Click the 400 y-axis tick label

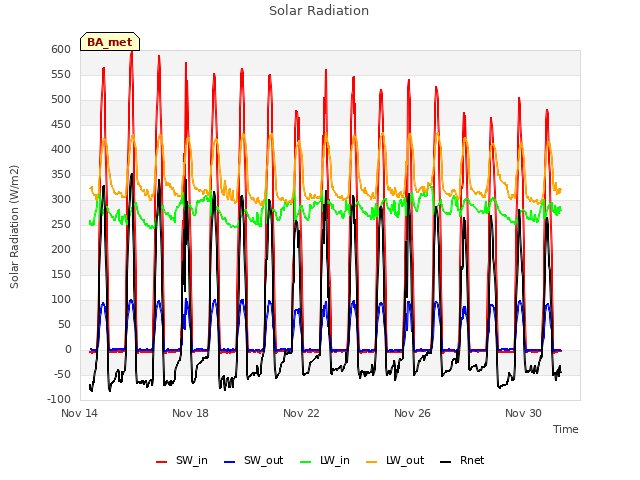(61, 150)
